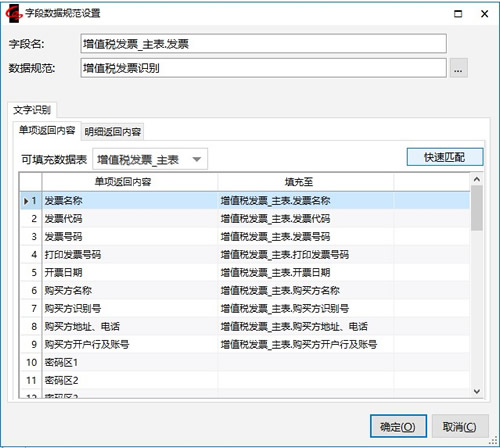
Task: Select the 开票日期 row in table
Action: click(245, 273)
